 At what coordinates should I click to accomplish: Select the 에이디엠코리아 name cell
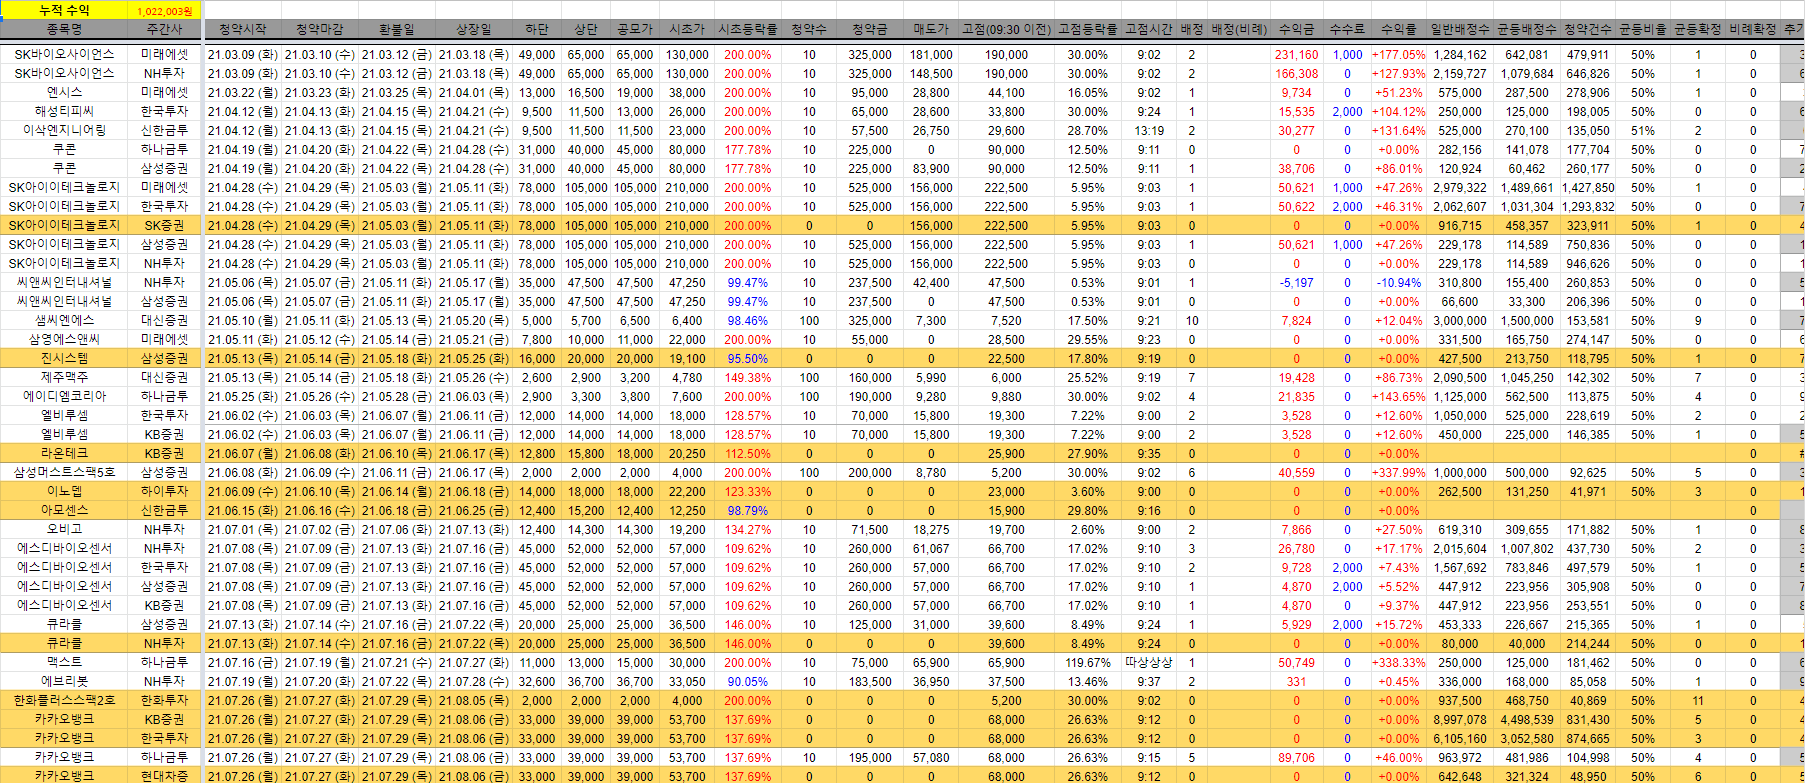(65, 396)
